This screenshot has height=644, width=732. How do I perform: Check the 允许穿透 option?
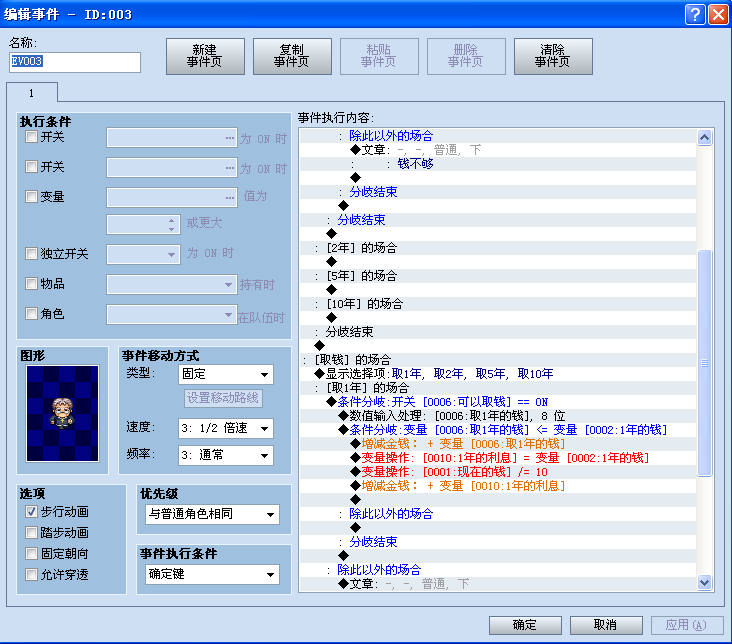[x=31, y=574]
